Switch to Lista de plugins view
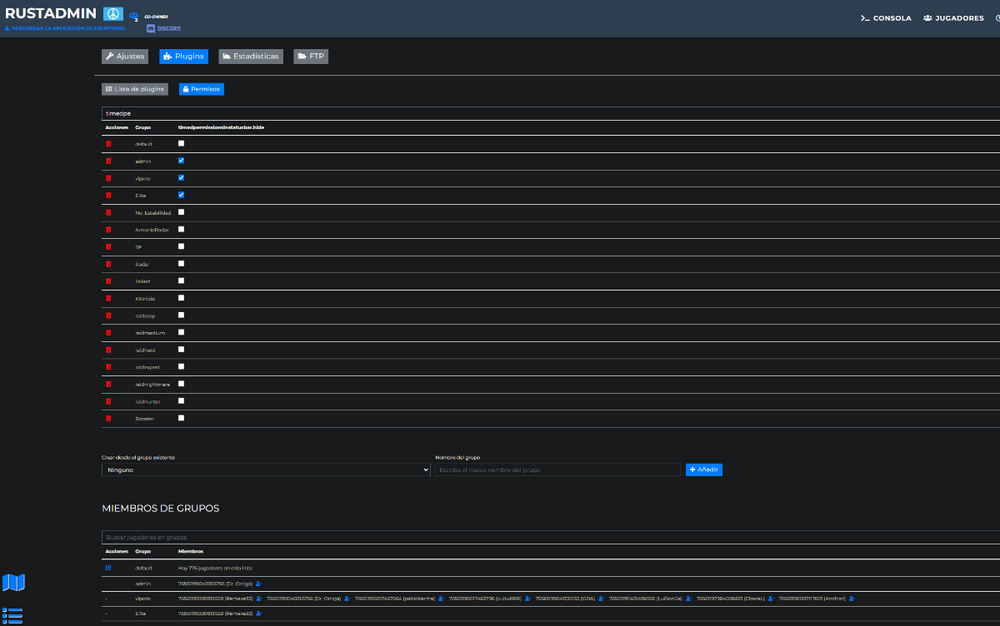Screen dimensions: 1000x626 click(x=135, y=89)
